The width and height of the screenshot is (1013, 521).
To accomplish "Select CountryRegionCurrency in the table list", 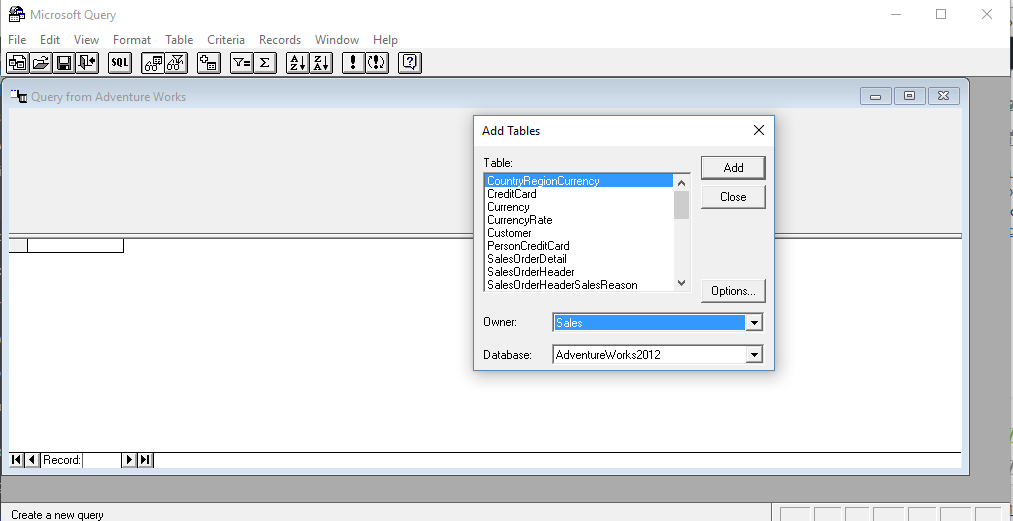I will click(x=579, y=181).
